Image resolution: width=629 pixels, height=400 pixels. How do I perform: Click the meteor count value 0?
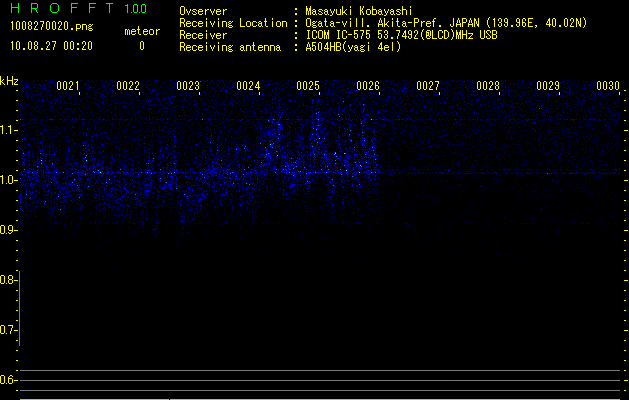tap(142, 46)
